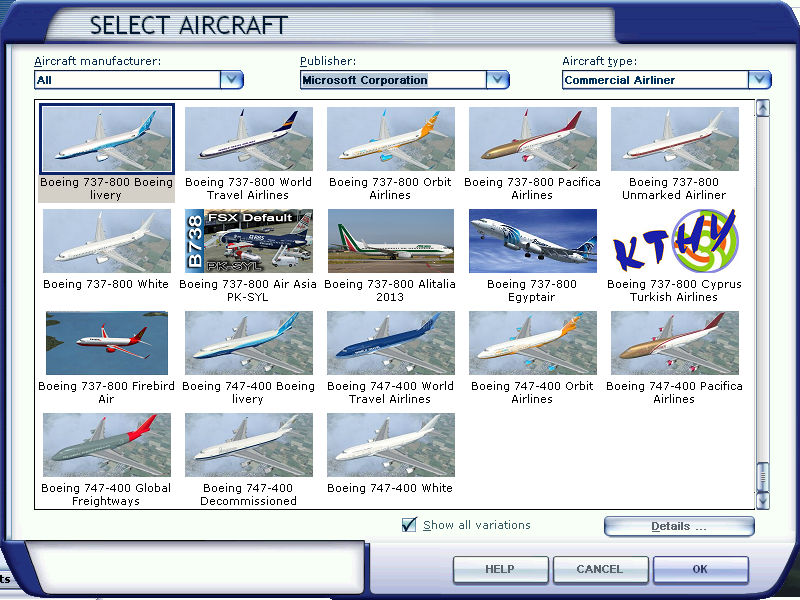Select the Boeing 737-800 White thumbnail
Image resolution: width=800 pixels, height=600 pixels.
[107, 241]
